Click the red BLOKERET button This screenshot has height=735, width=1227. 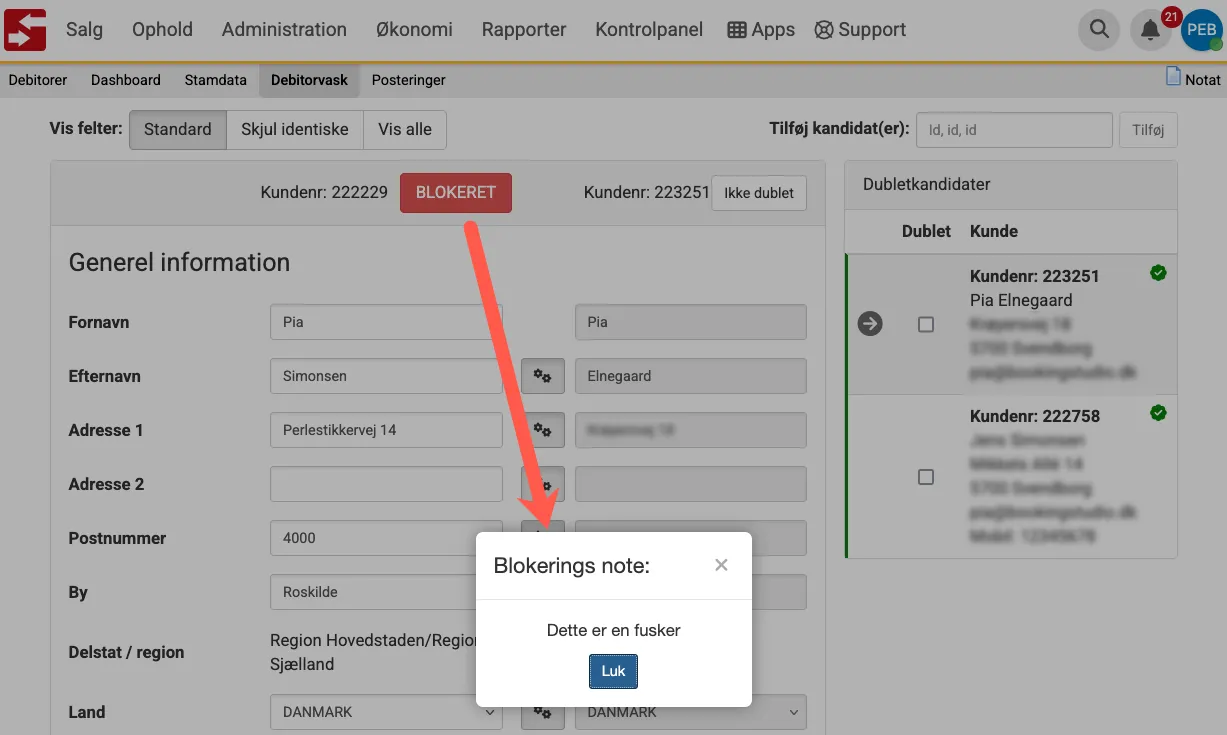click(455, 193)
